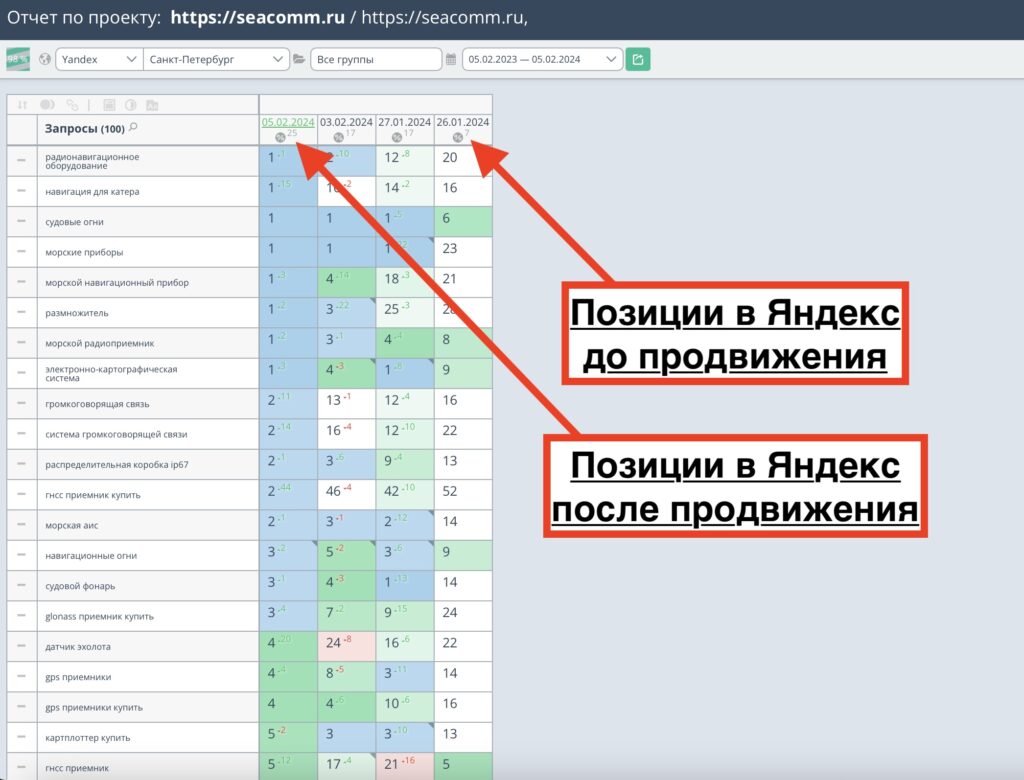
Task: Click the half-circle contrast icon in table toolbar
Action: click(x=131, y=105)
